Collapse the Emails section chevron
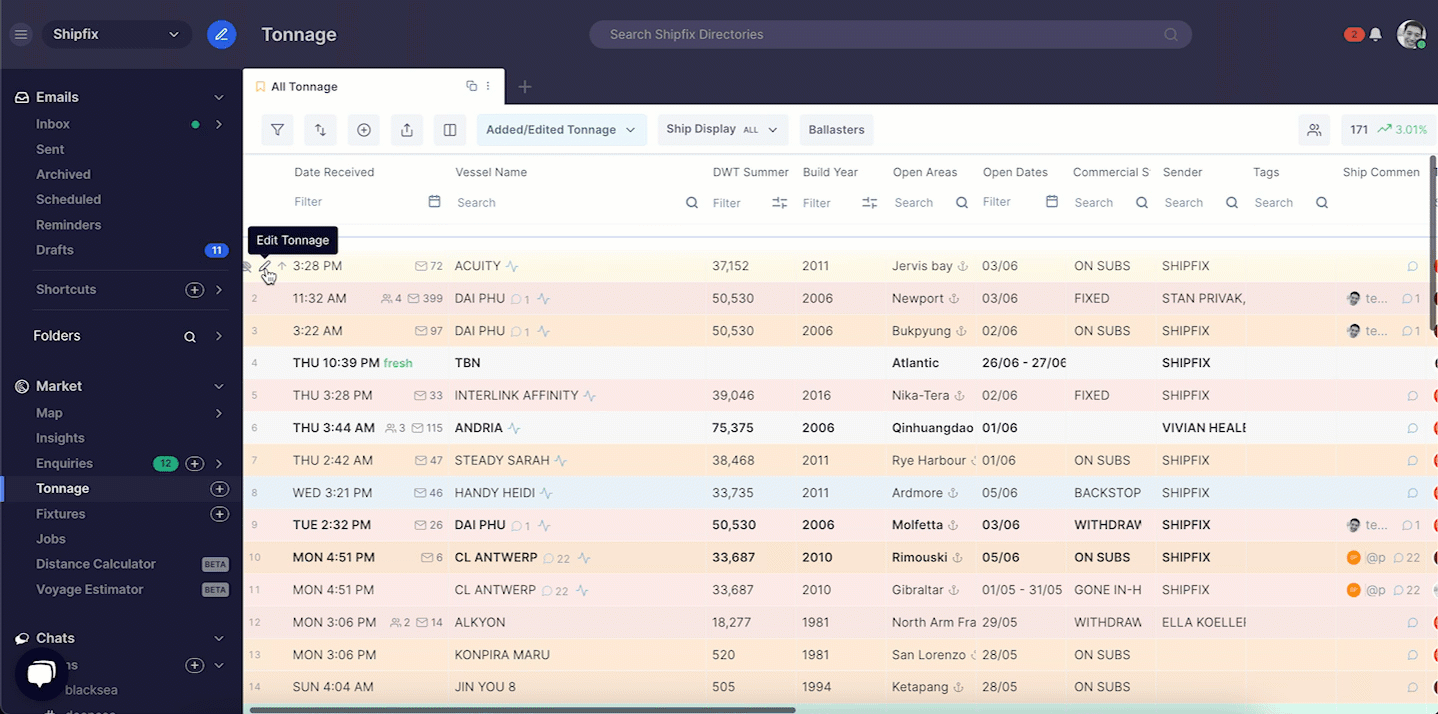 (x=219, y=97)
